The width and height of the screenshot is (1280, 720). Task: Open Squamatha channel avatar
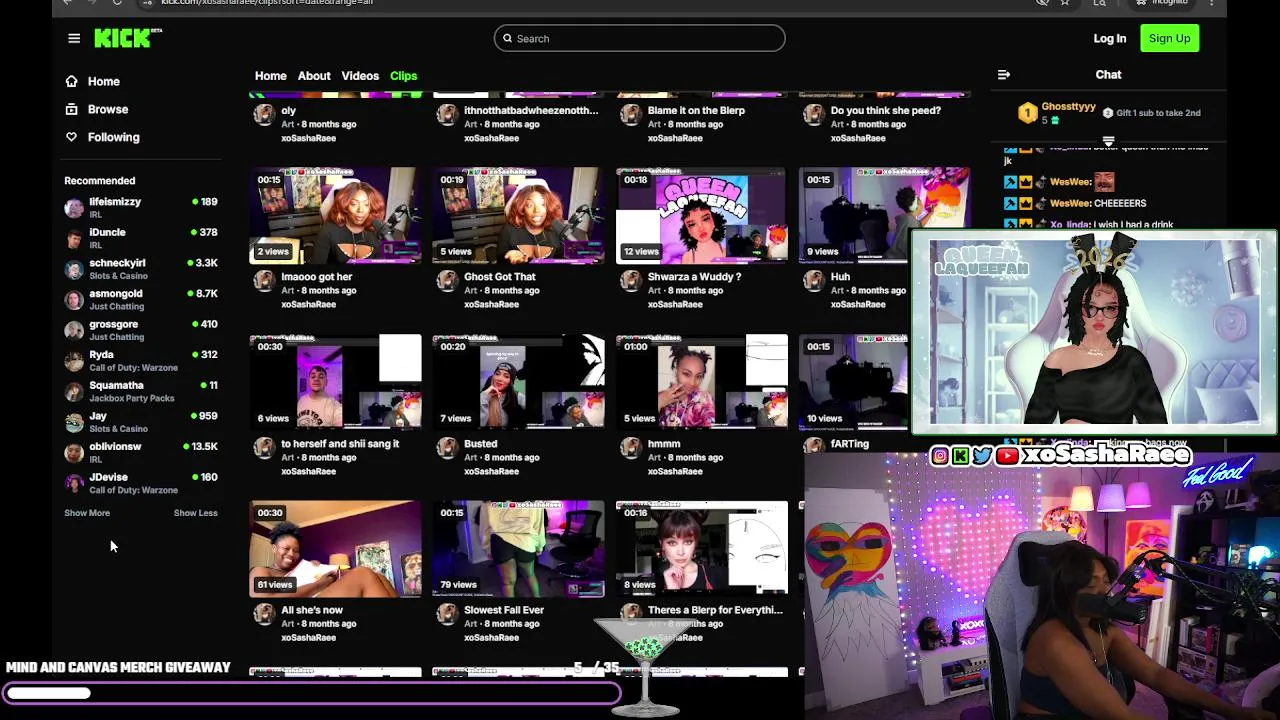(74, 391)
